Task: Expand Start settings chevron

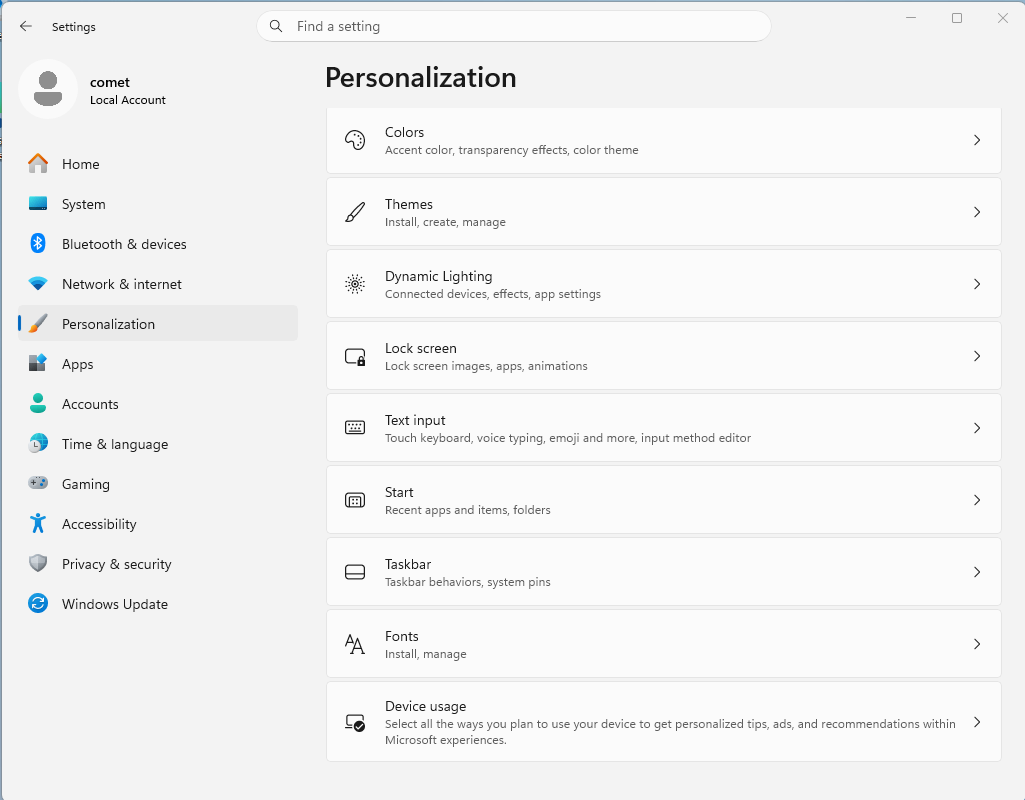Action: (977, 500)
